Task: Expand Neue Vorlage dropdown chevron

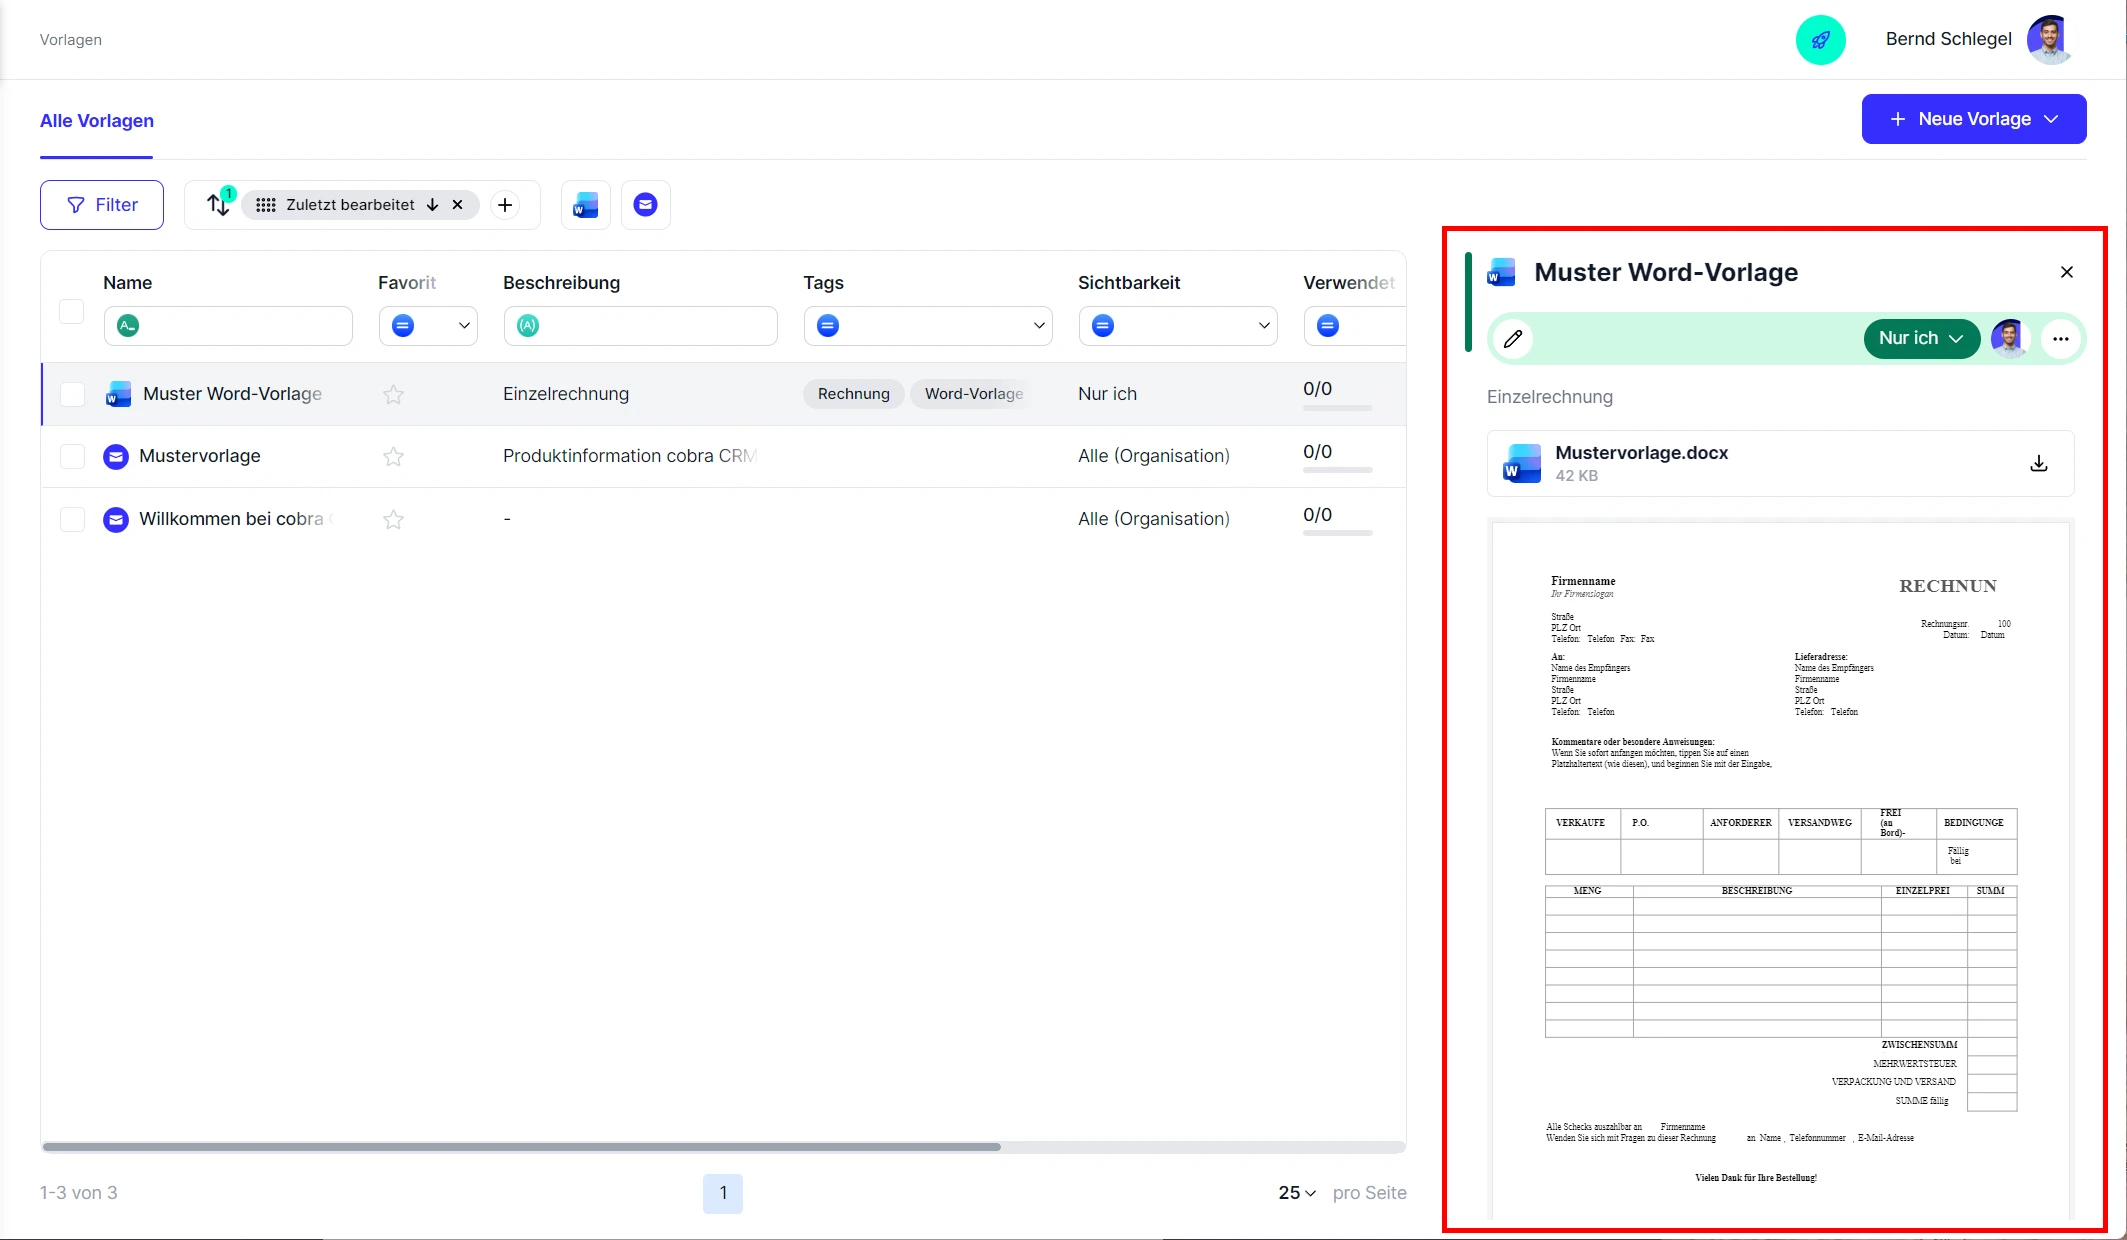Action: click(2052, 119)
